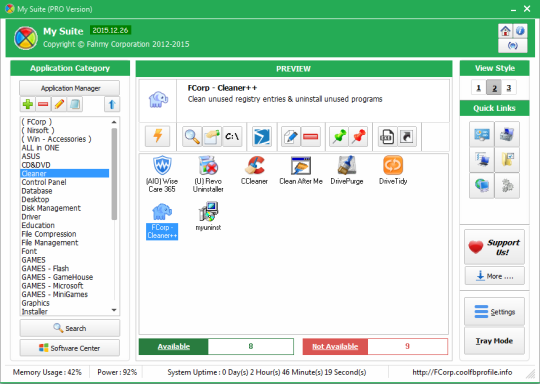Click the green plus add category icon
The height and width of the screenshot is (384, 540).
28,104
